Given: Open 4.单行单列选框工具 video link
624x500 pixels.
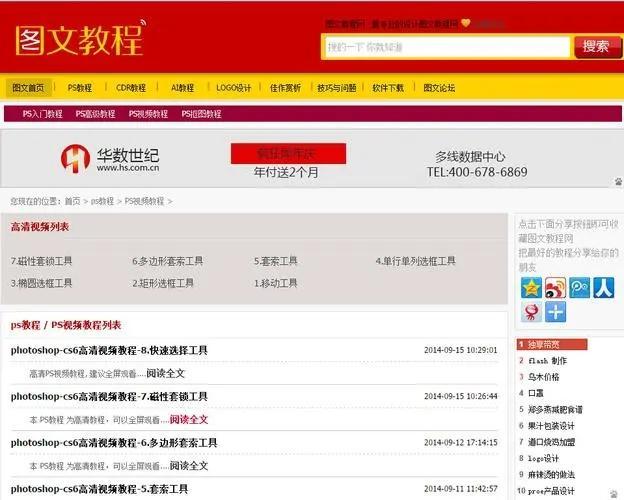Looking at the screenshot, I should point(415,261).
